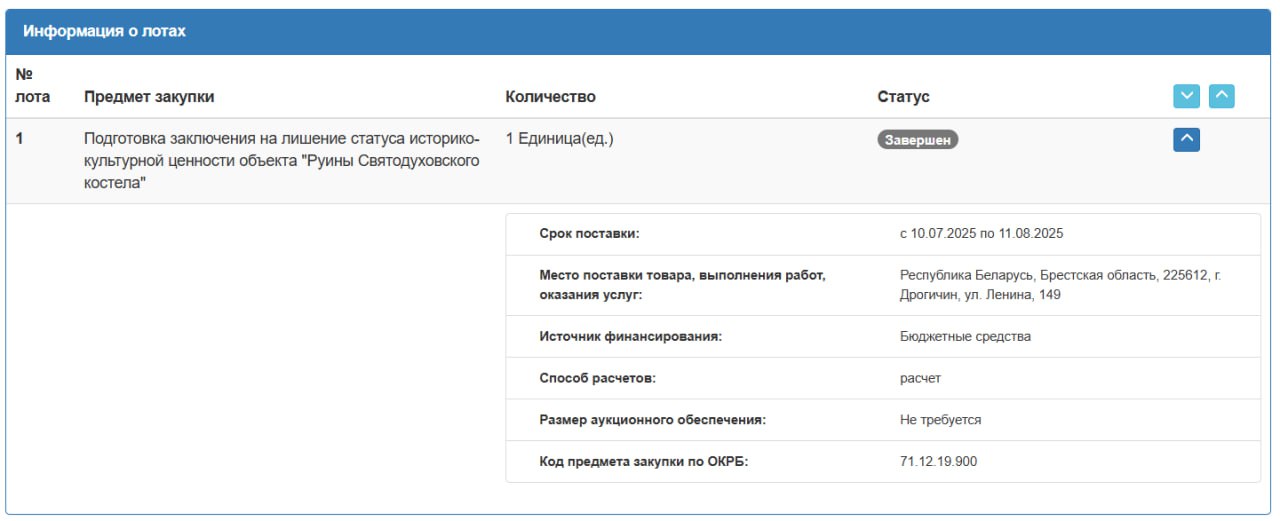The height and width of the screenshot is (521, 1280).
Task: Click the lot number "1" cell
Action: (20, 139)
